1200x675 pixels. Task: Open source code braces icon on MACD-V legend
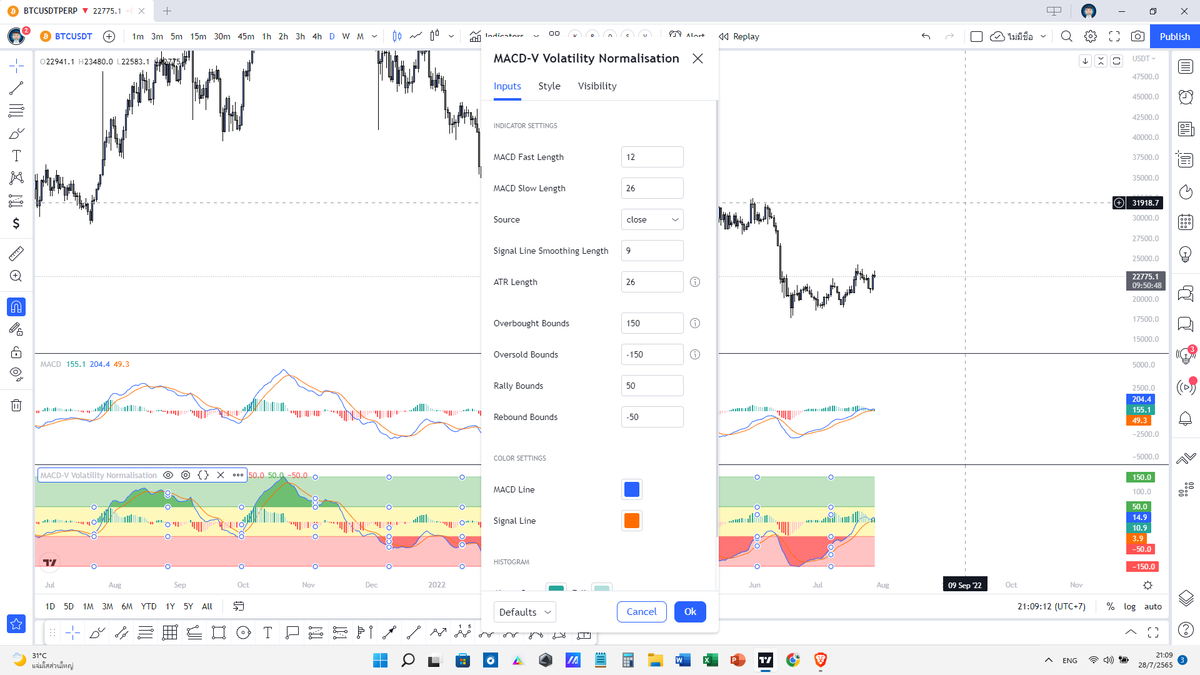(203, 475)
